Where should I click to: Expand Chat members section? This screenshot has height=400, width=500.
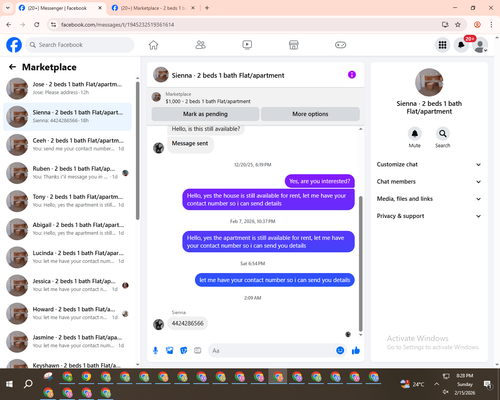[x=429, y=182]
